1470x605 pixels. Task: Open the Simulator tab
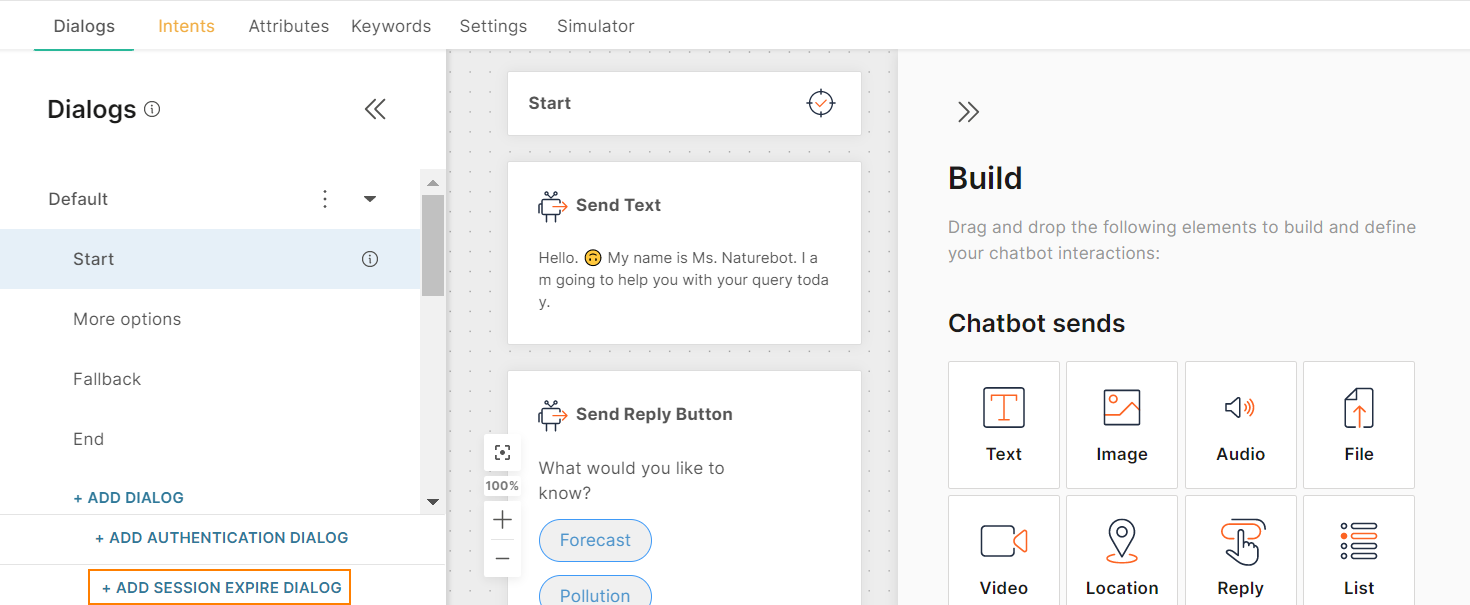coord(595,26)
